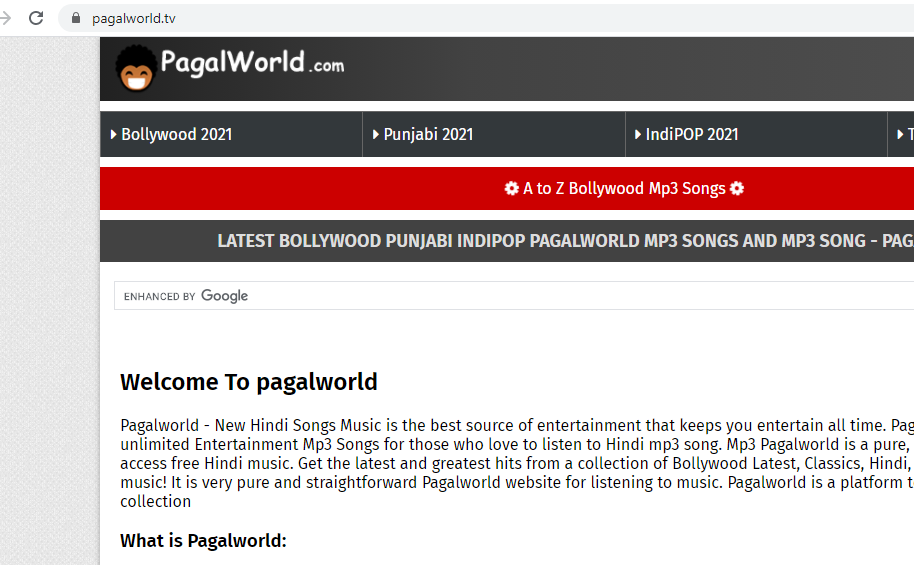
Task: Click the Welcome To pagalworld heading
Action: [249, 382]
